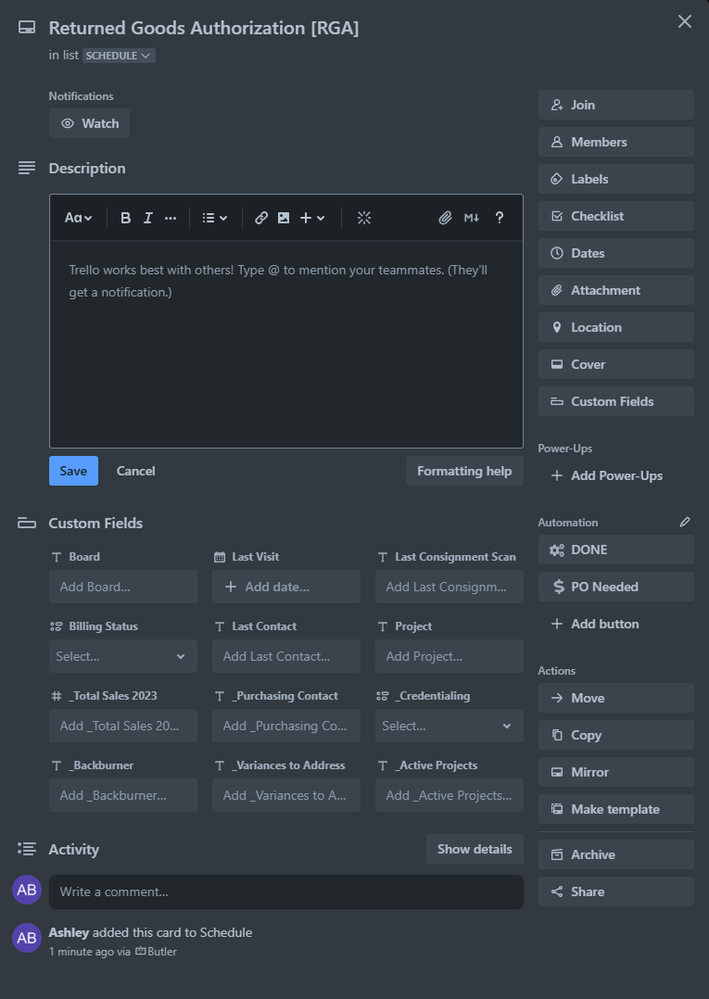Click Copy action
This screenshot has width=709, height=999.
click(616, 735)
